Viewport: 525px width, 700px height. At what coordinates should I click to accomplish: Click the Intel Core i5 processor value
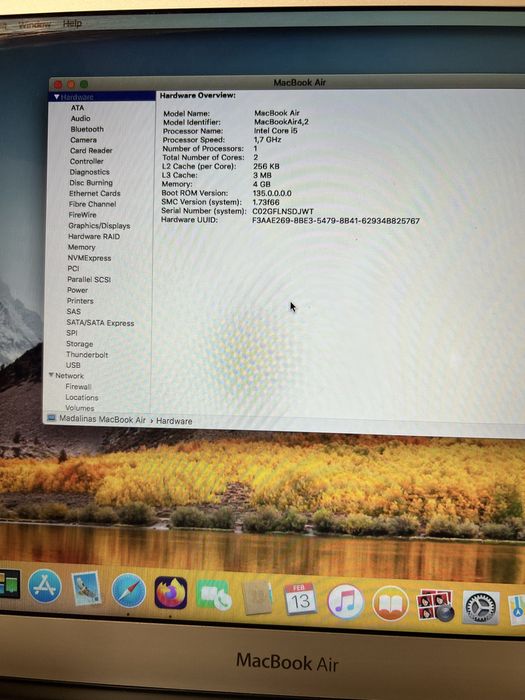[275, 130]
